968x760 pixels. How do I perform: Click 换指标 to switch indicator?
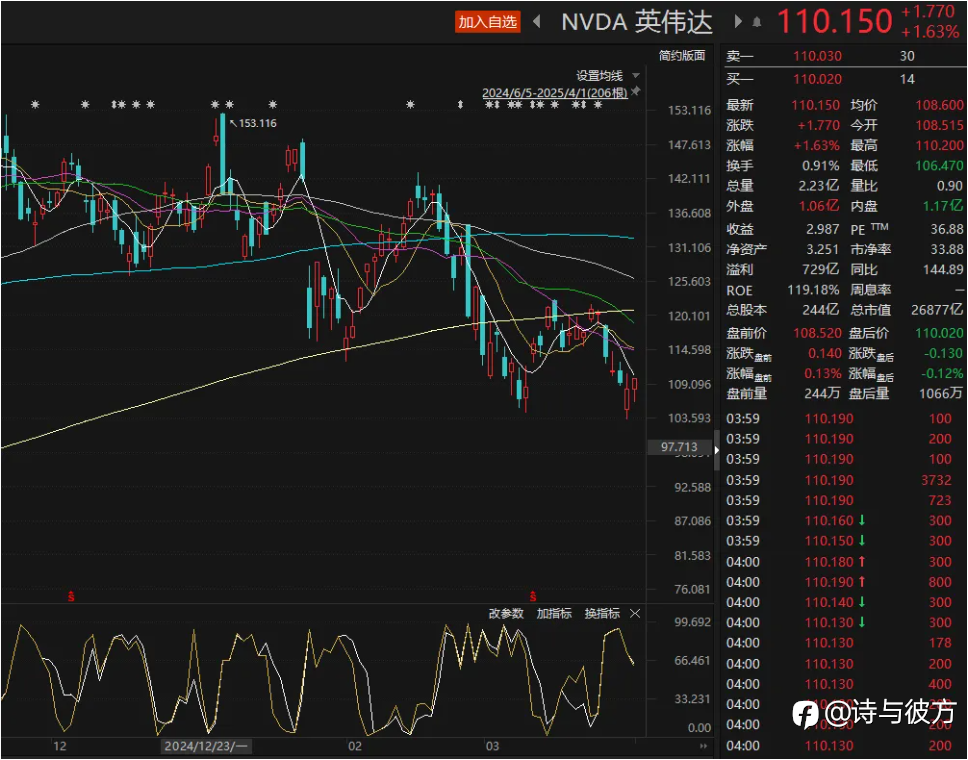(602, 613)
